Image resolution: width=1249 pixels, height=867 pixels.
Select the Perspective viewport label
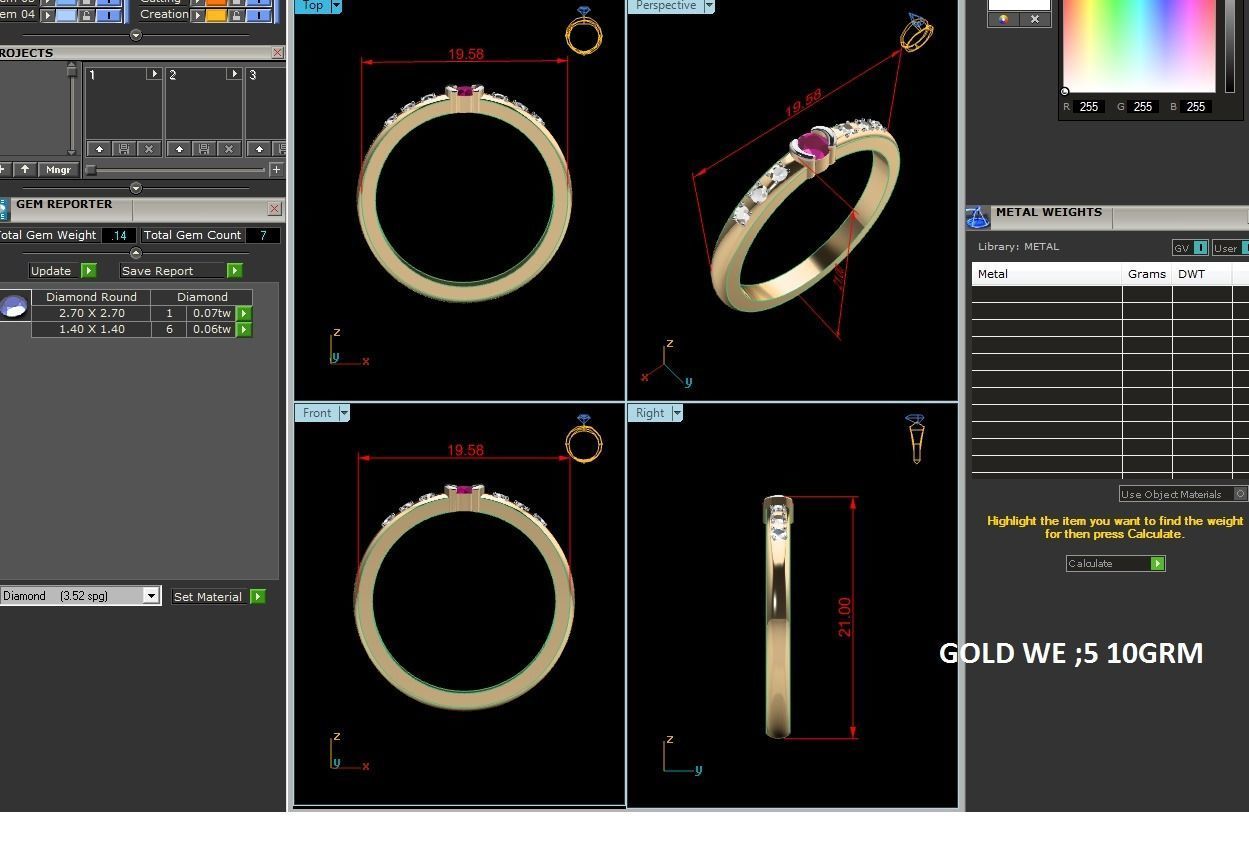(x=666, y=6)
